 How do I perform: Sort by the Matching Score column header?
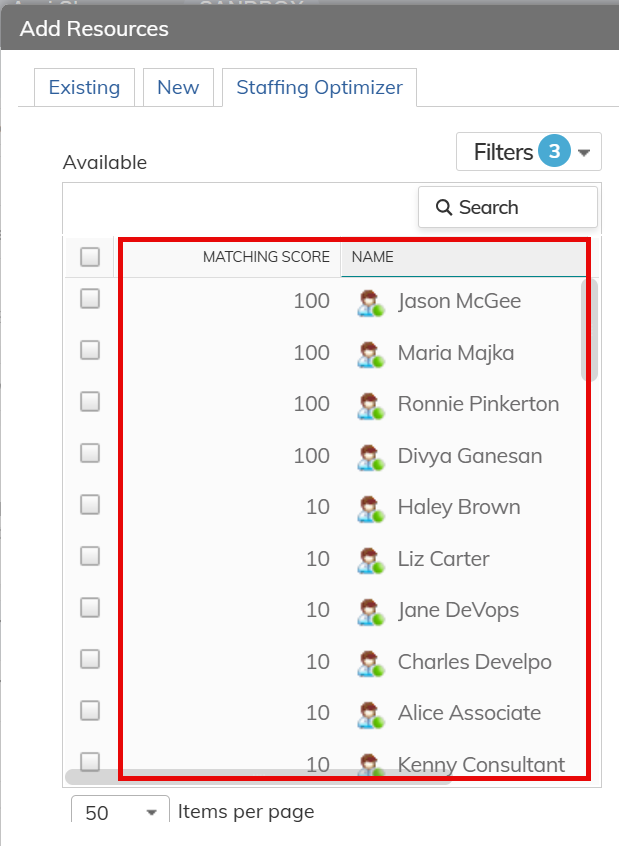pyautogui.click(x=265, y=257)
